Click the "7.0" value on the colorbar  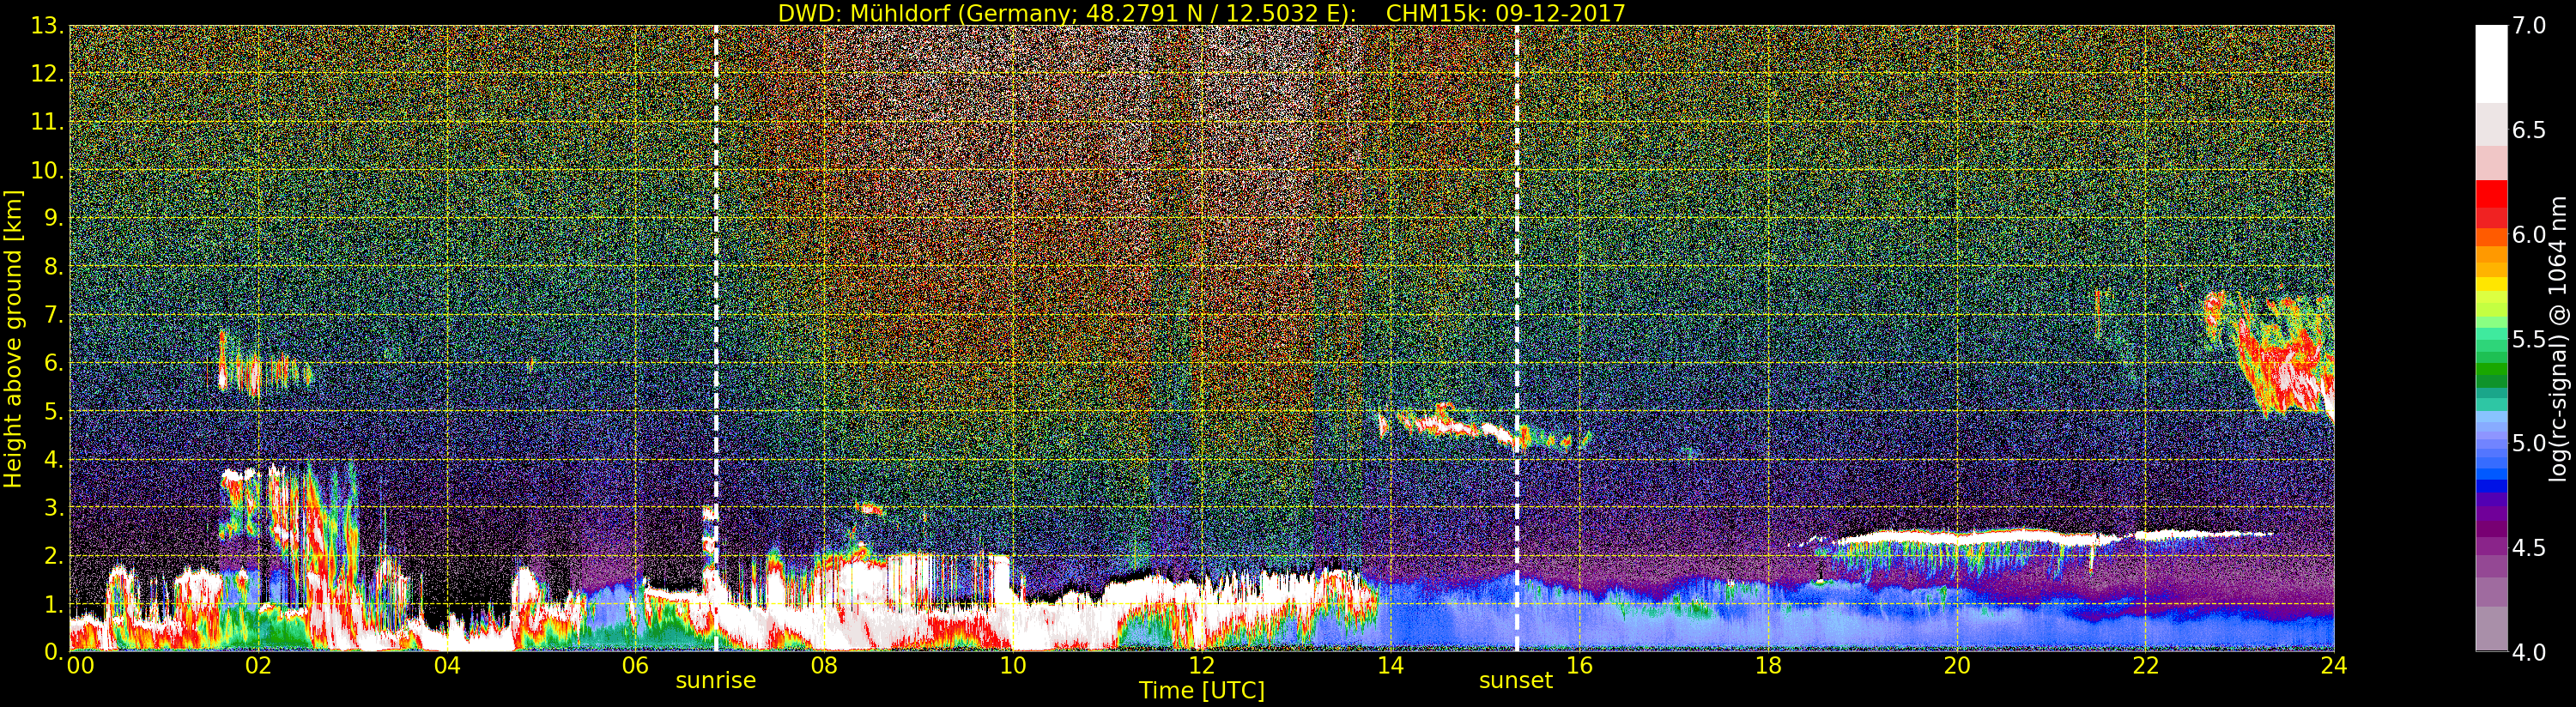coord(2529,26)
